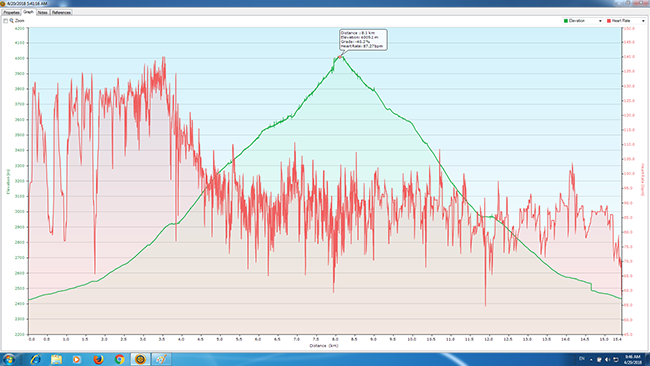The height and width of the screenshot is (366, 650).
Task: Open the Windows Start menu
Action: [9, 359]
